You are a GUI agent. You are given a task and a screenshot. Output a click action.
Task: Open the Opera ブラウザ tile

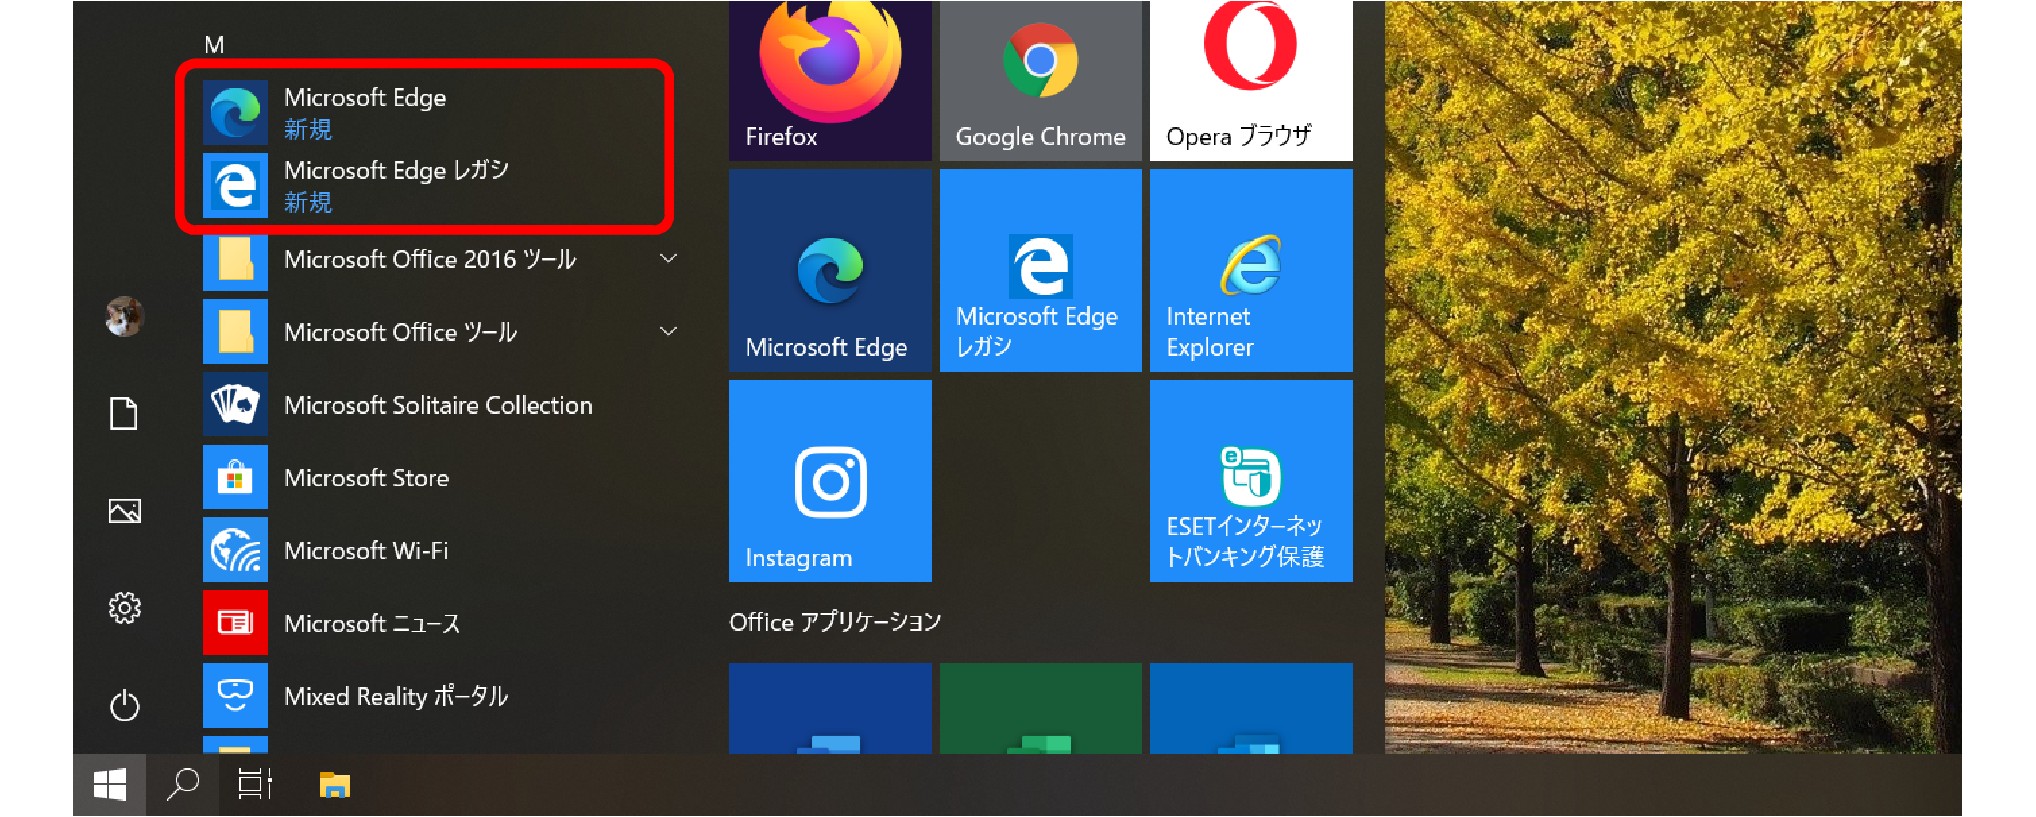[x=1251, y=81]
